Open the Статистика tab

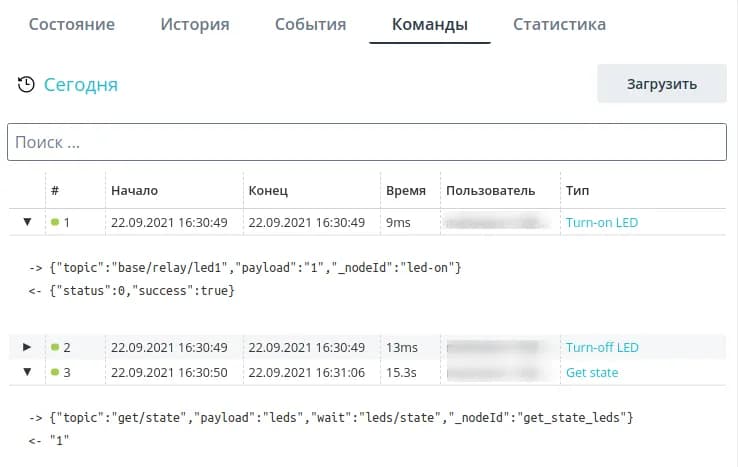pyautogui.click(x=559, y=24)
